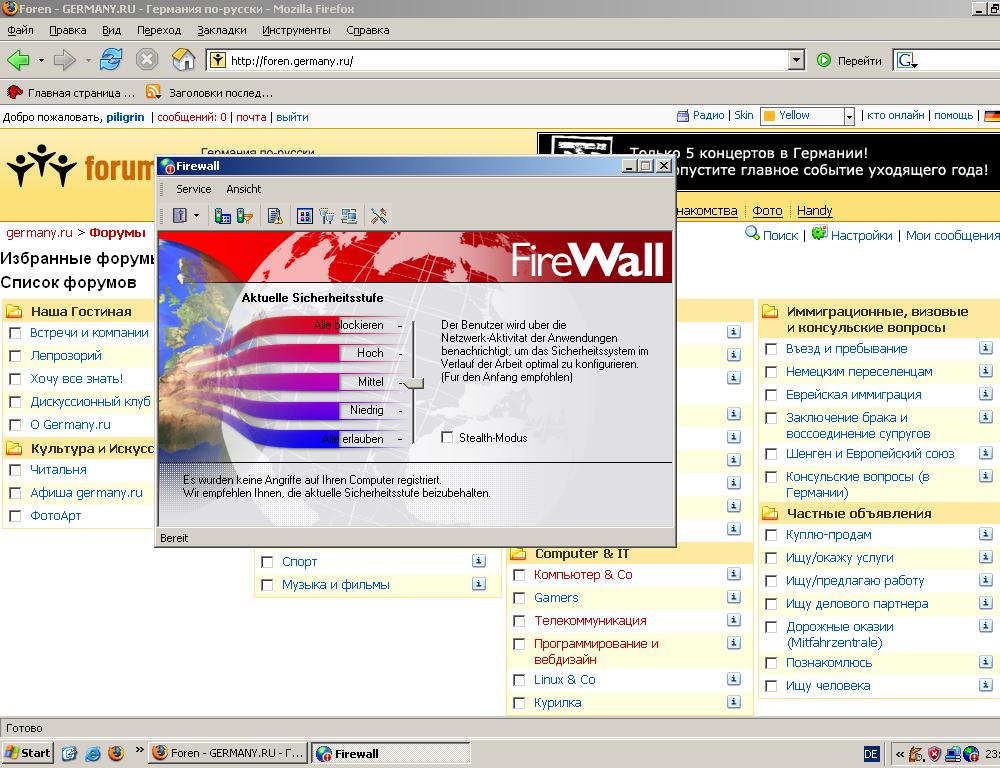Open the почта mail link
Image resolution: width=1000 pixels, height=768 pixels.
(x=251, y=117)
